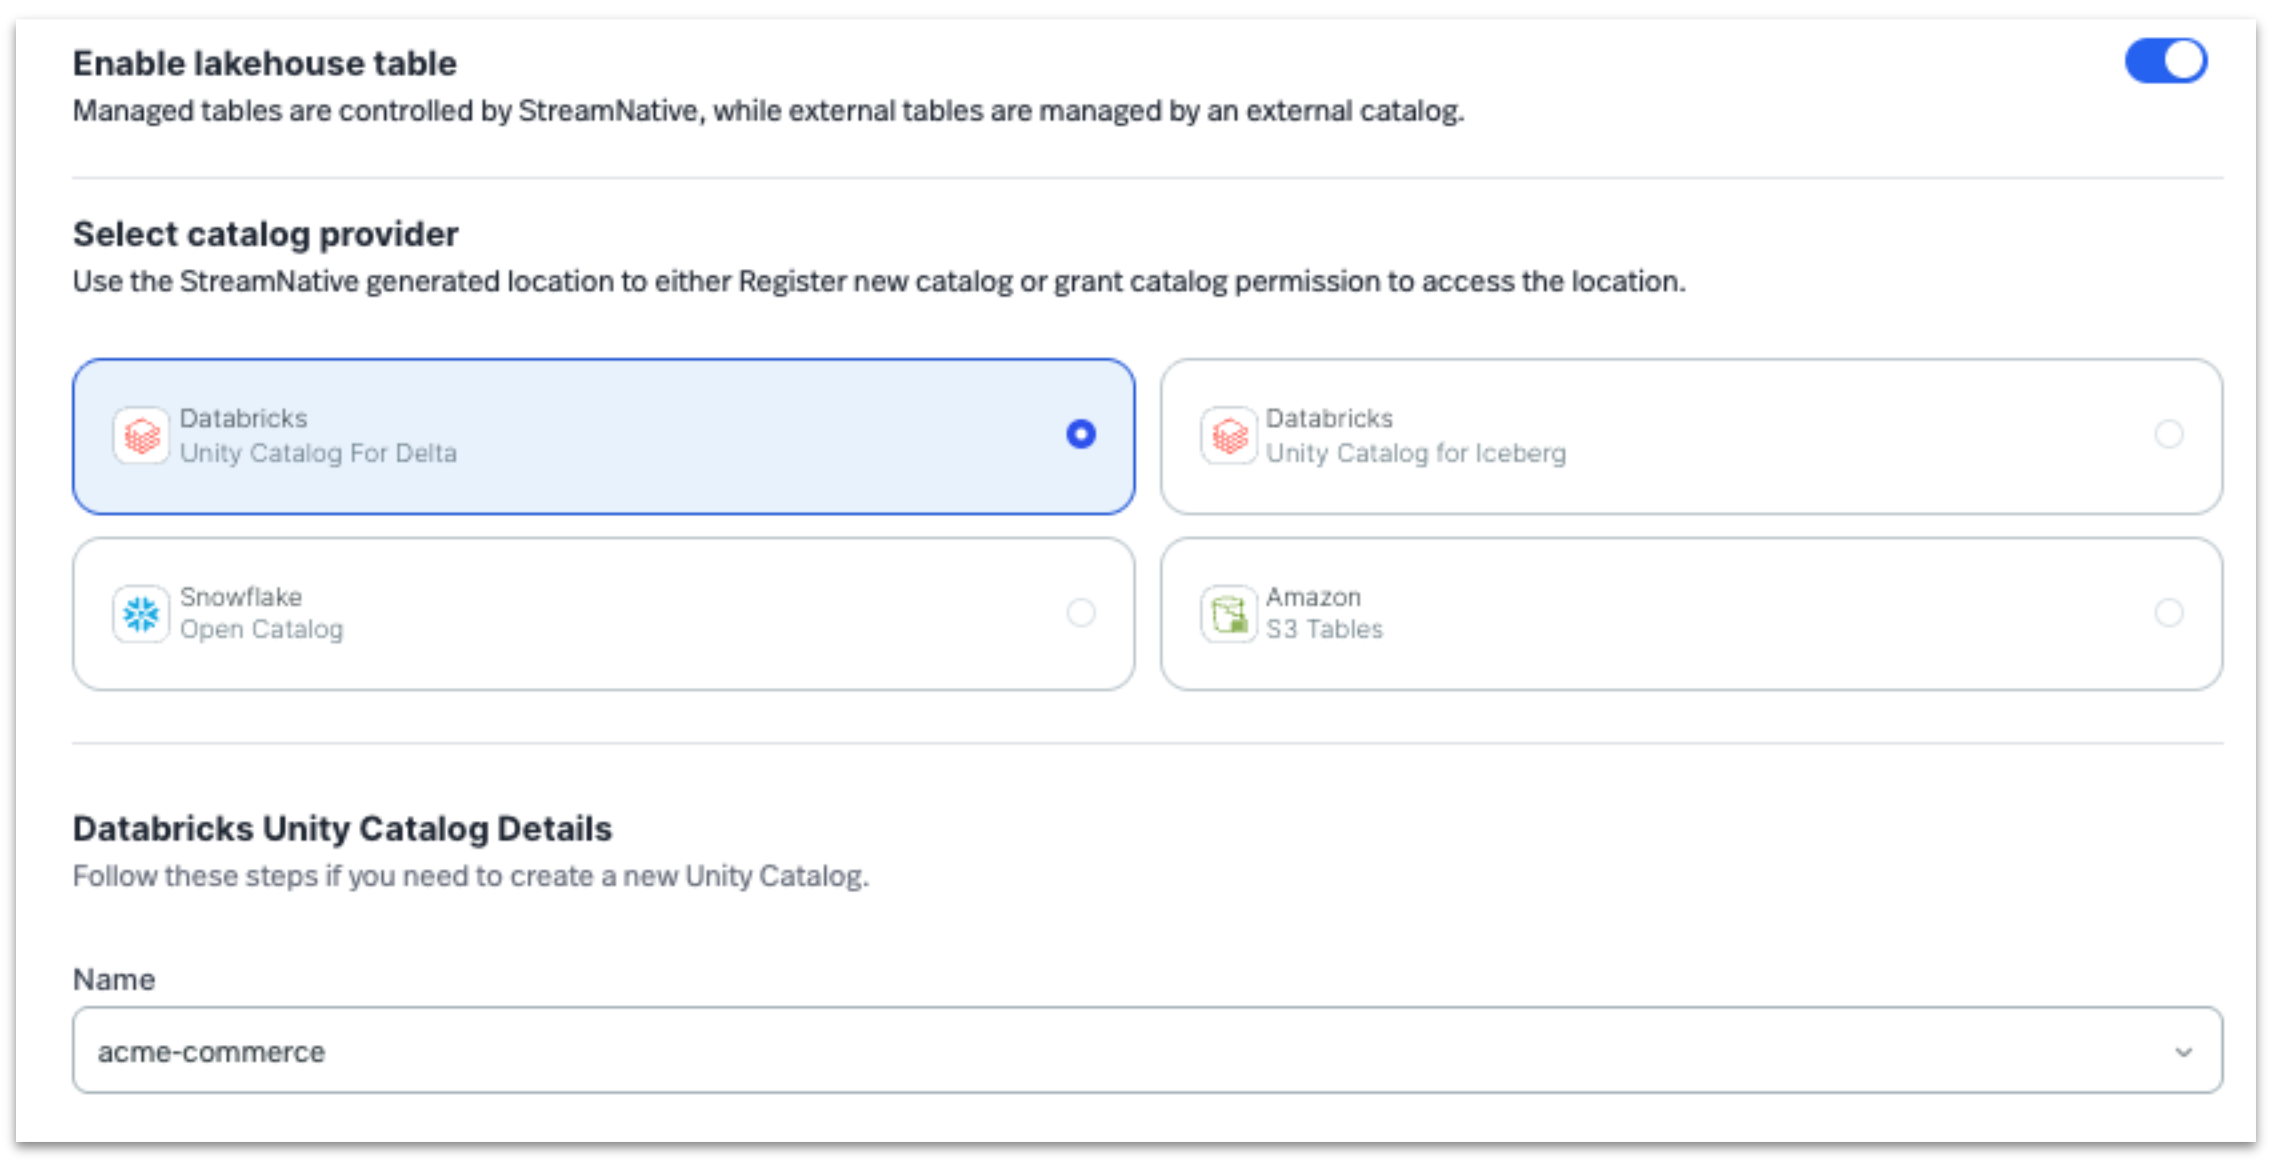Follow the 'Follow these steps' Unity Catalog instructions

tap(470, 877)
